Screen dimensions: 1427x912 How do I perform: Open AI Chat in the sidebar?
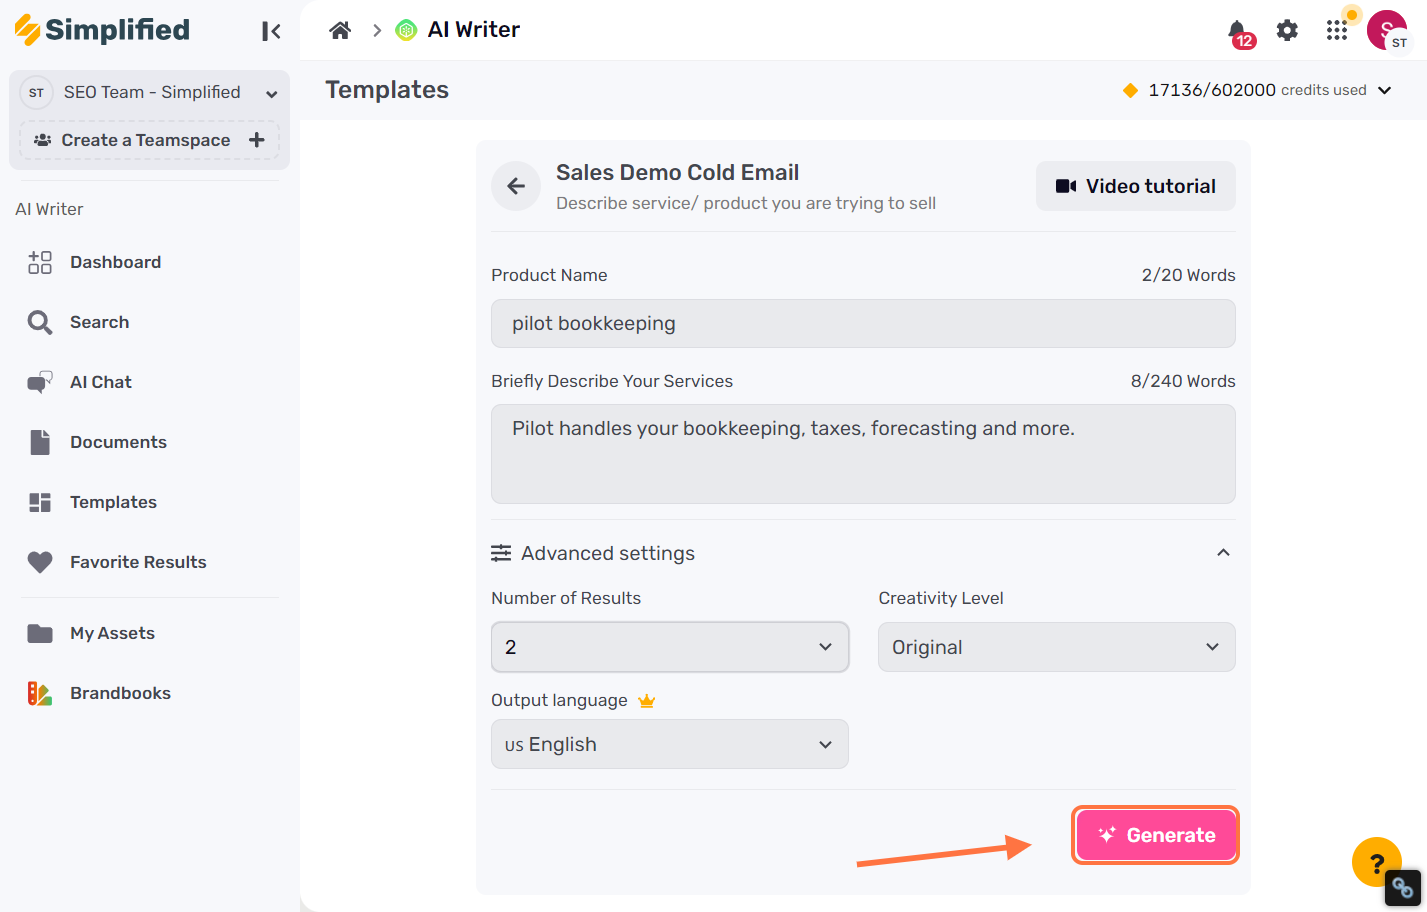[100, 382]
